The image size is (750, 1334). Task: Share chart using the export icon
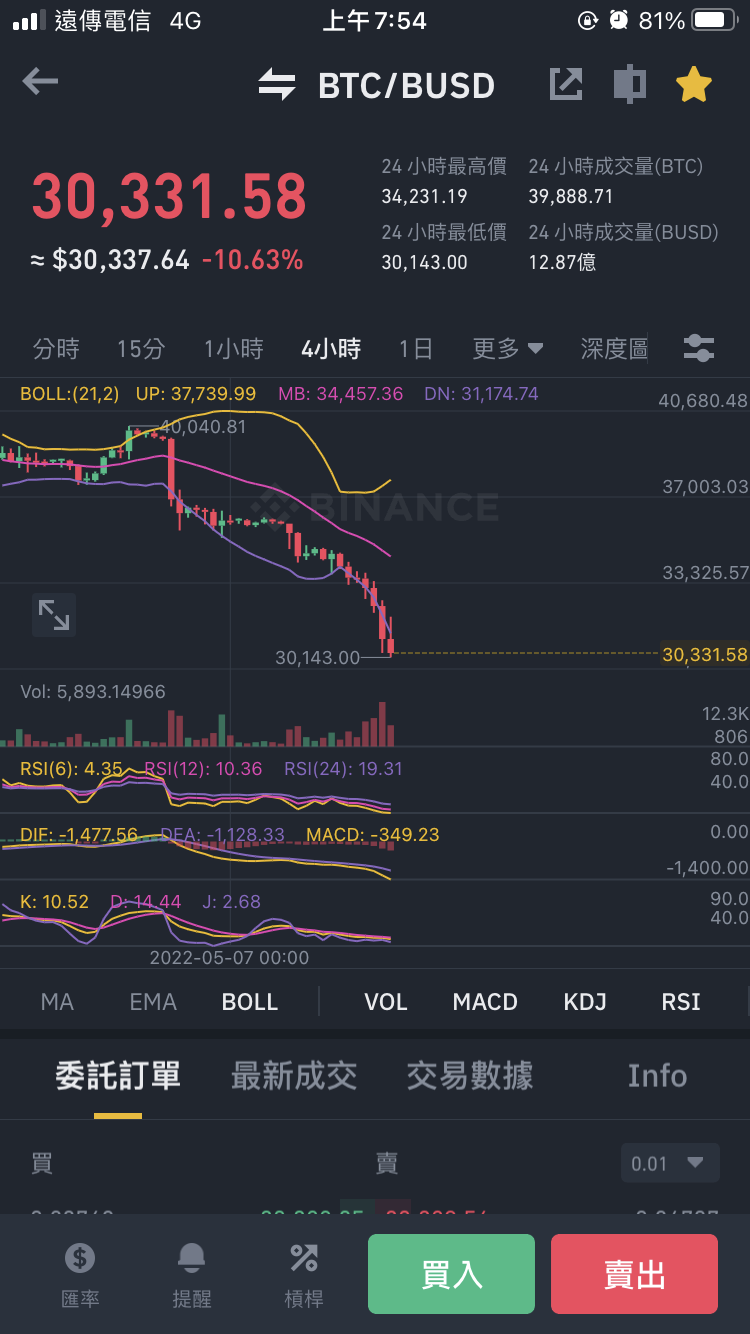pos(566,85)
